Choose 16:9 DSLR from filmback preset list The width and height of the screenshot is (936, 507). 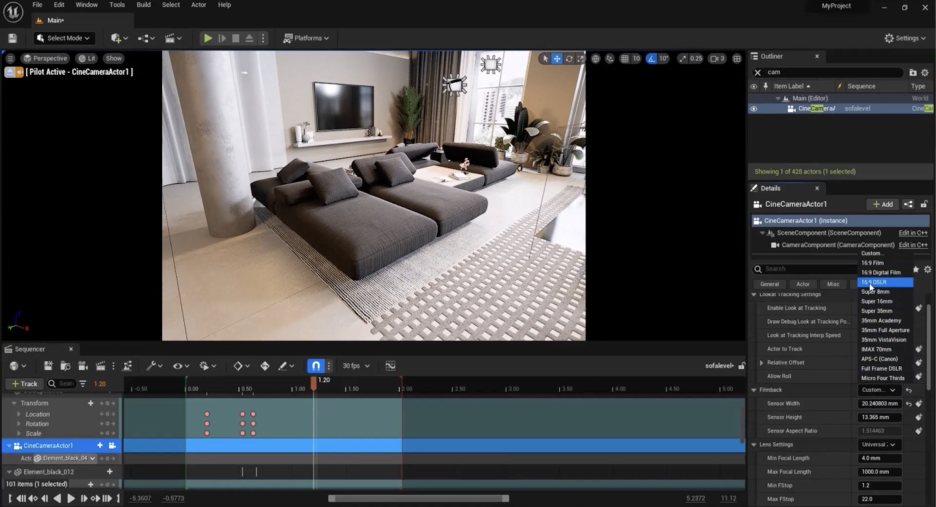885,282
